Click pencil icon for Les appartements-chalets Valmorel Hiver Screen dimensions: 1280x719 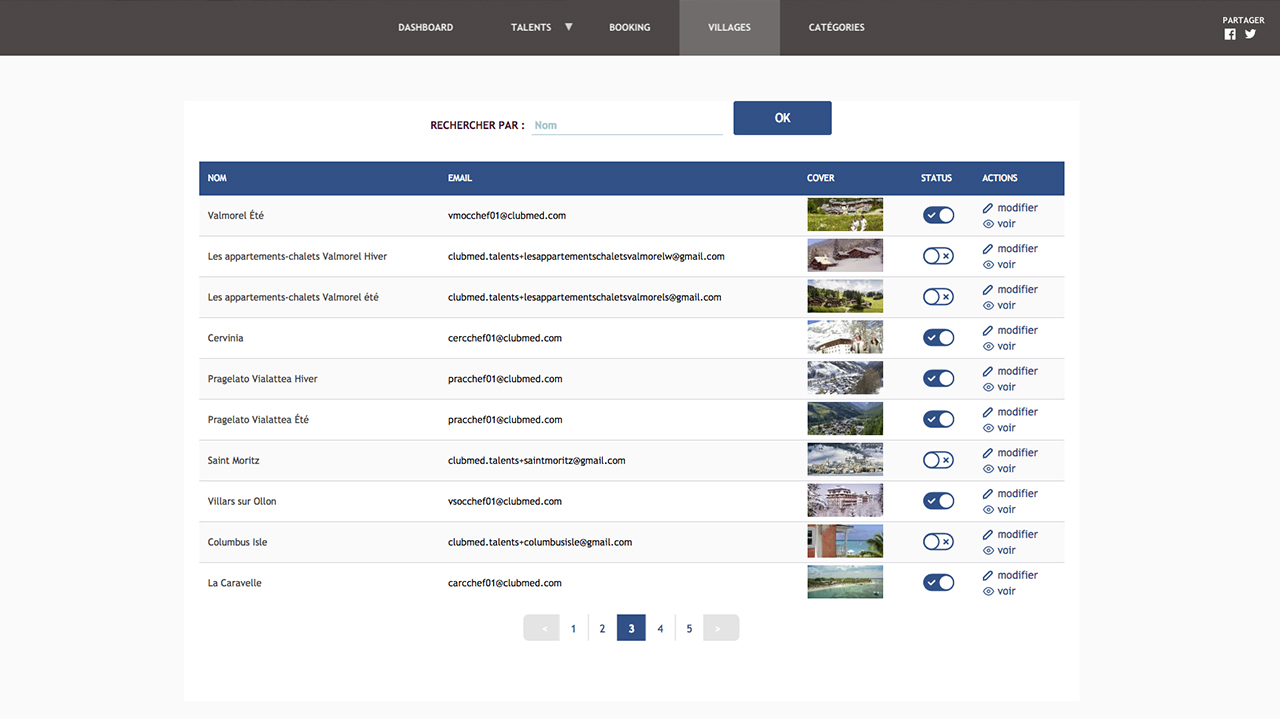click(988, 249)
